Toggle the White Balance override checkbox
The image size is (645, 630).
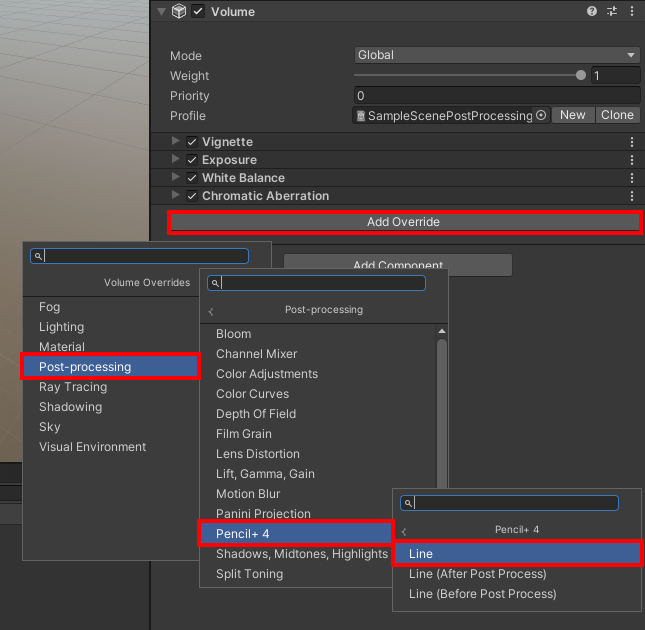(x=192, y=178)
